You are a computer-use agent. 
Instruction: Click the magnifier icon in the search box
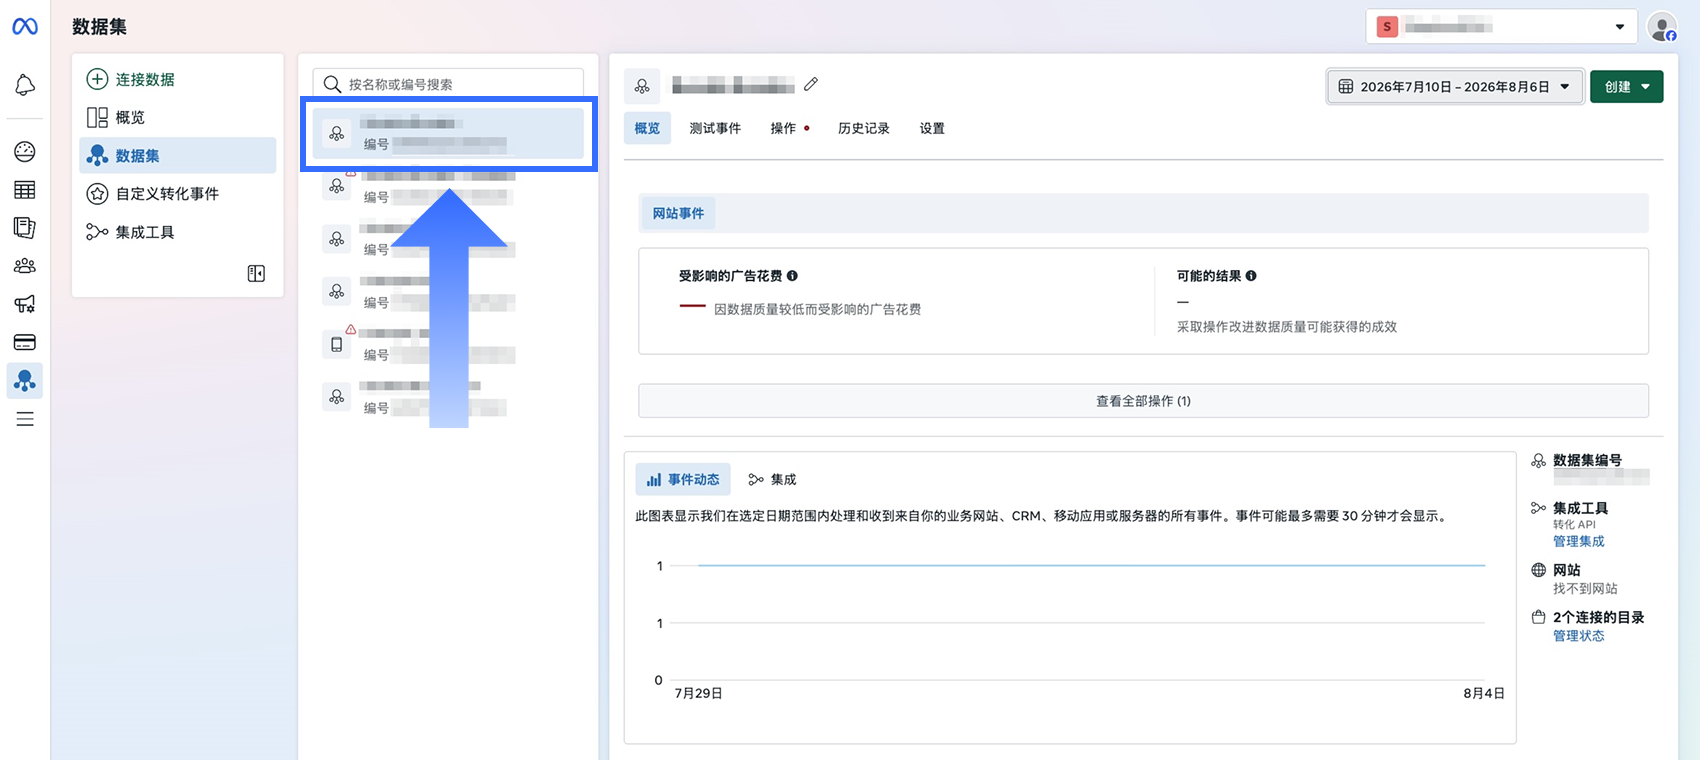[x=332, y=85]
